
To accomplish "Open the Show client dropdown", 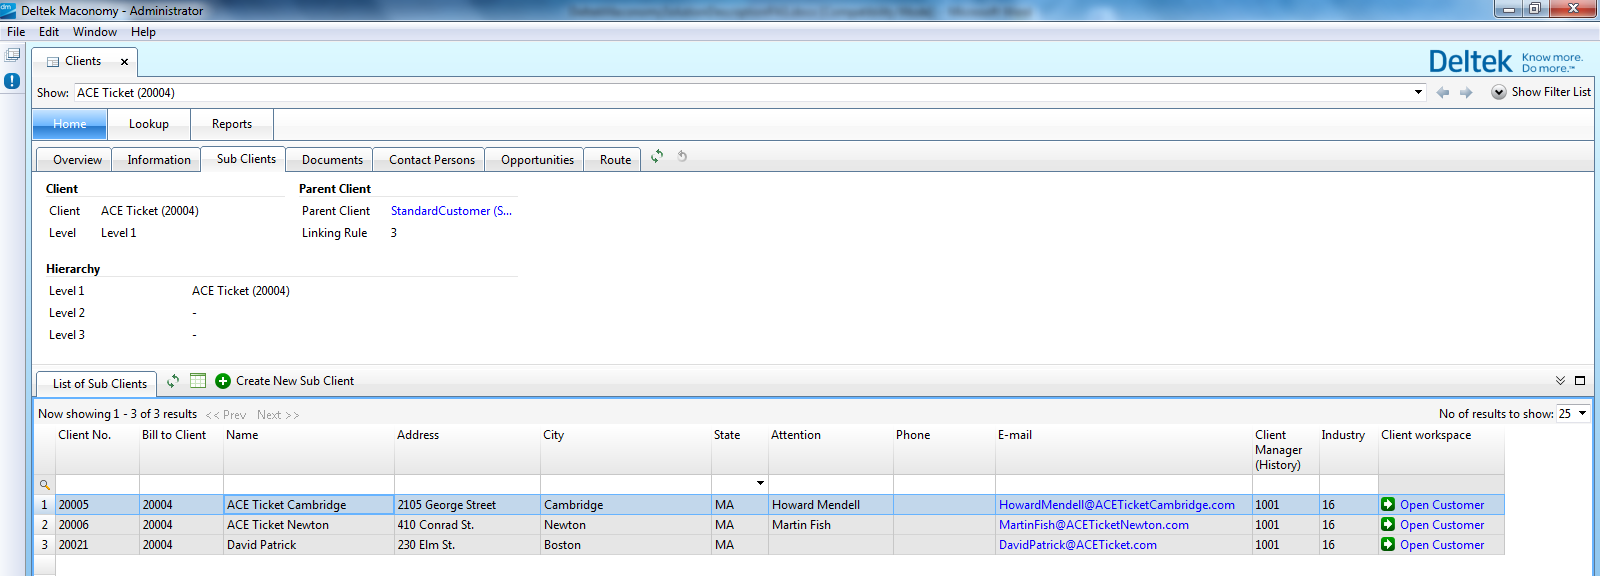I will pos(1418,93).
